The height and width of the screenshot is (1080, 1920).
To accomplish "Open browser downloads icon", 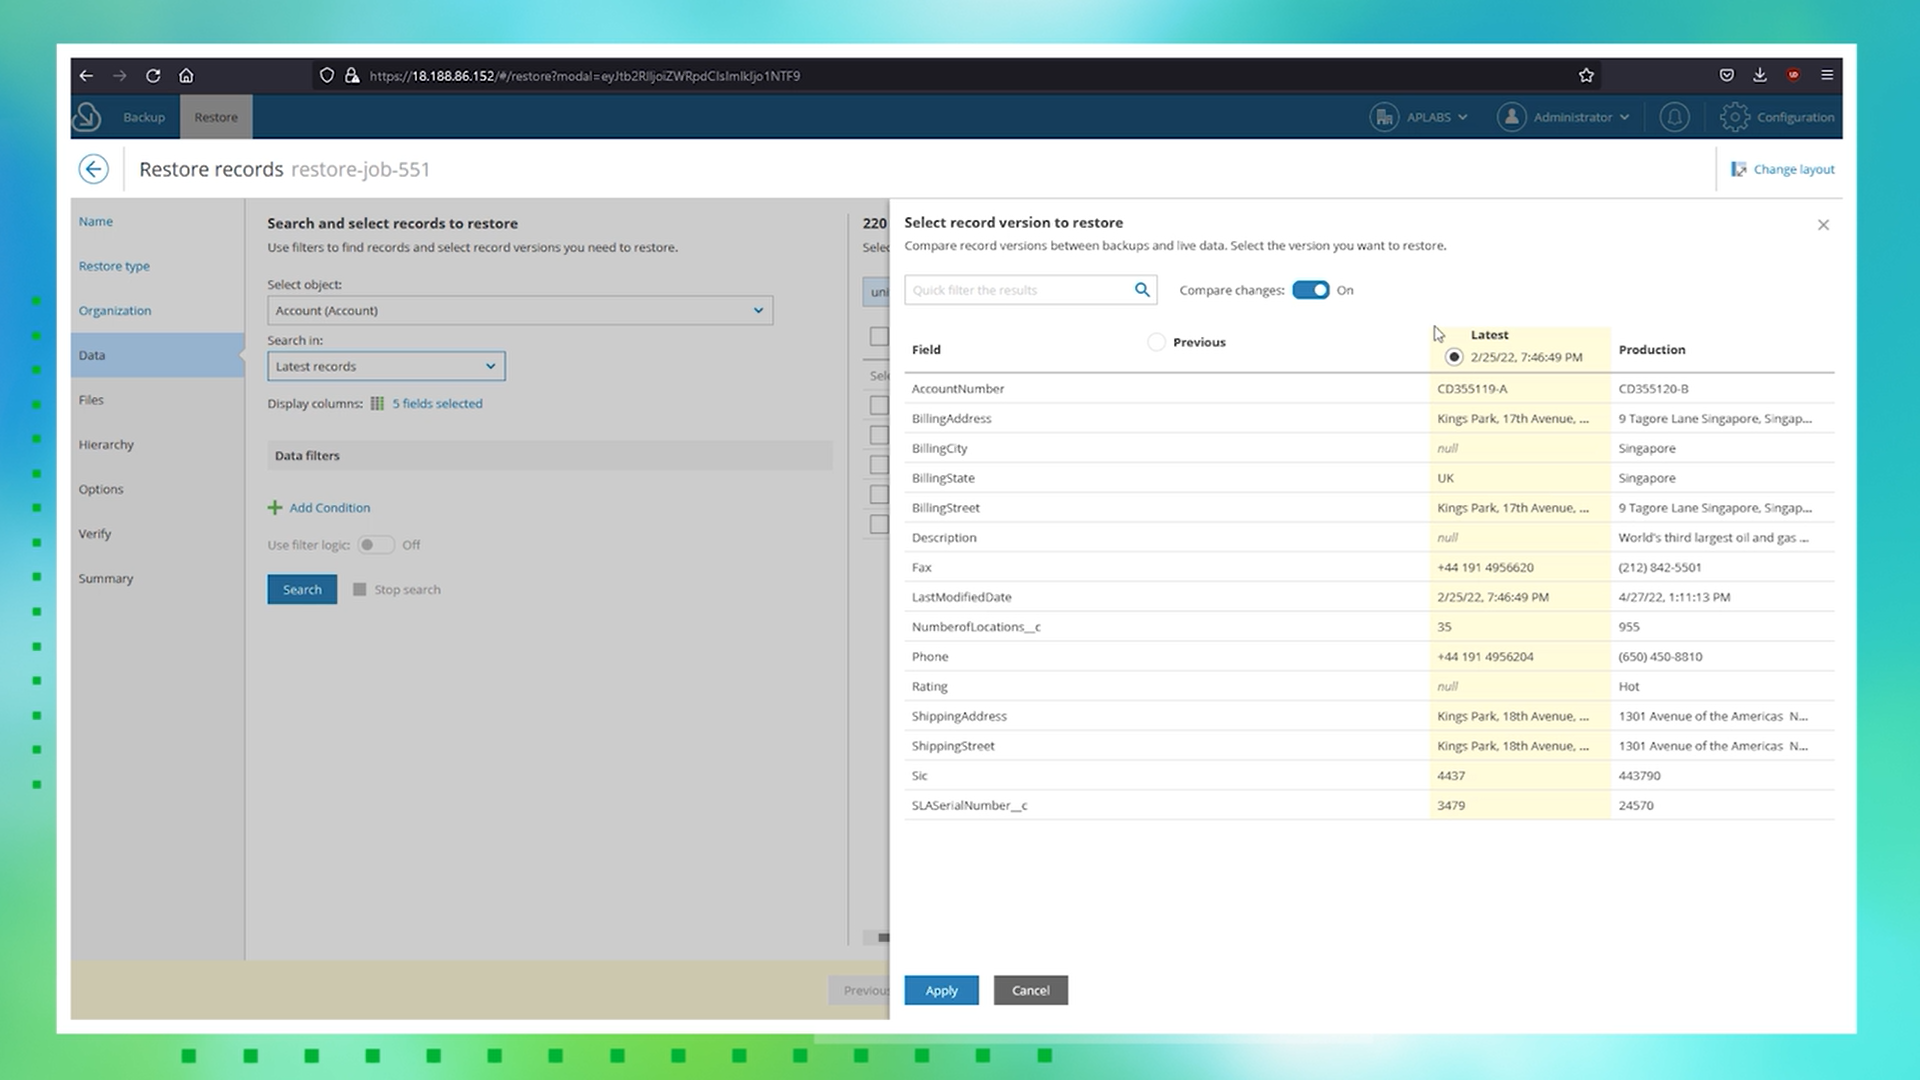I will [x=1760, y=75].
